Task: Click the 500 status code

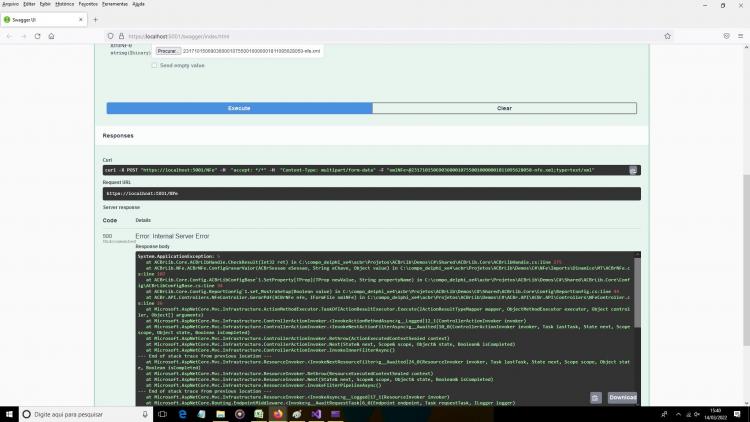Action: 107,236
